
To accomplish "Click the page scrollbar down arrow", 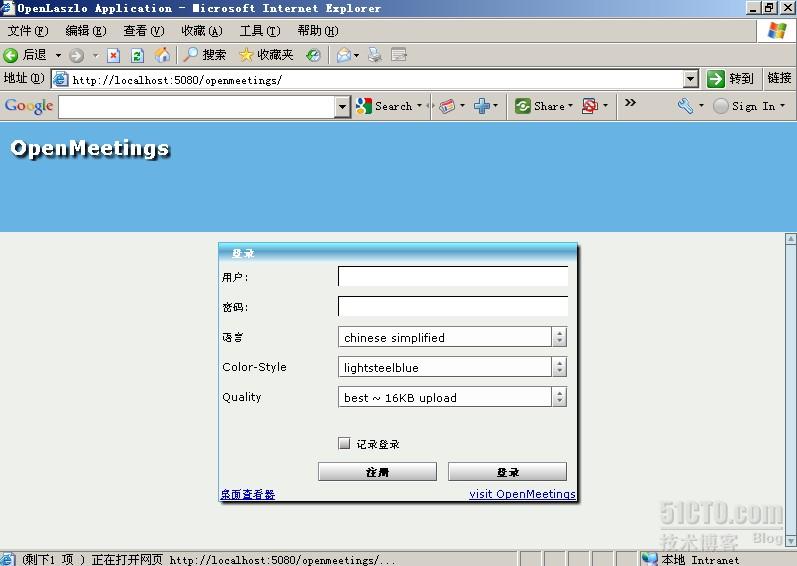I will (x=790, y=540).
